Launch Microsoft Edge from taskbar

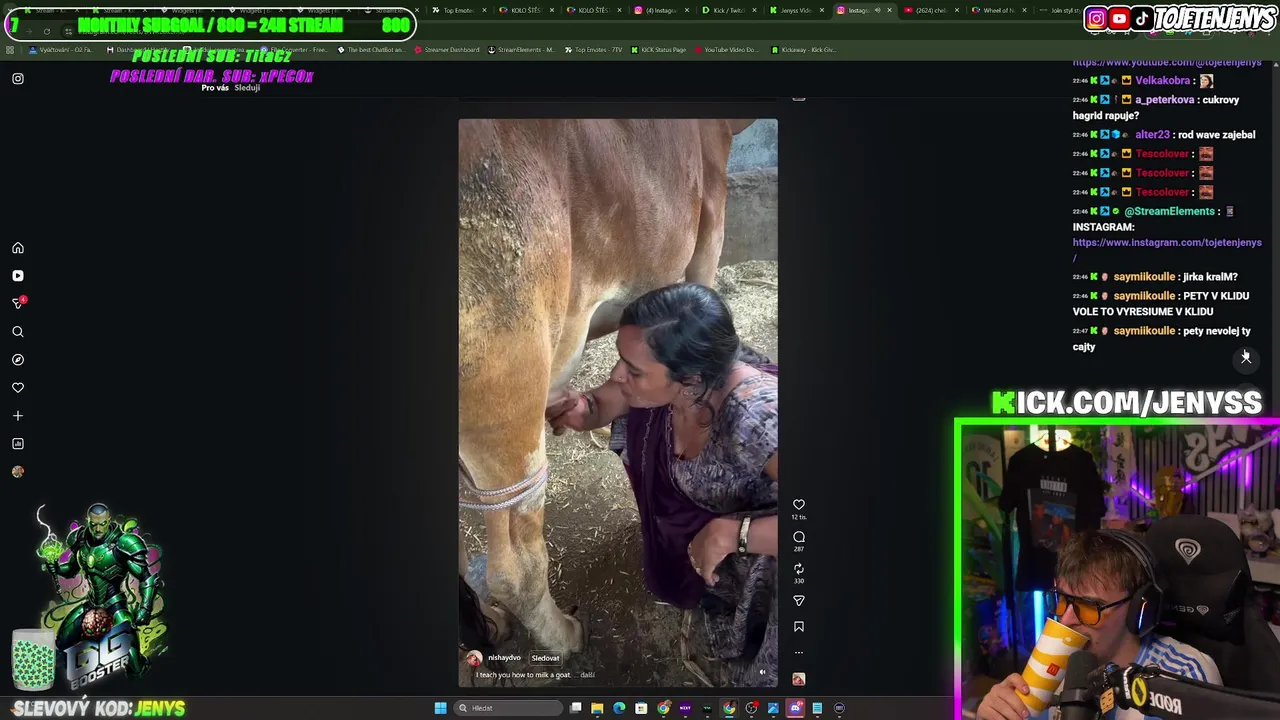619,708
